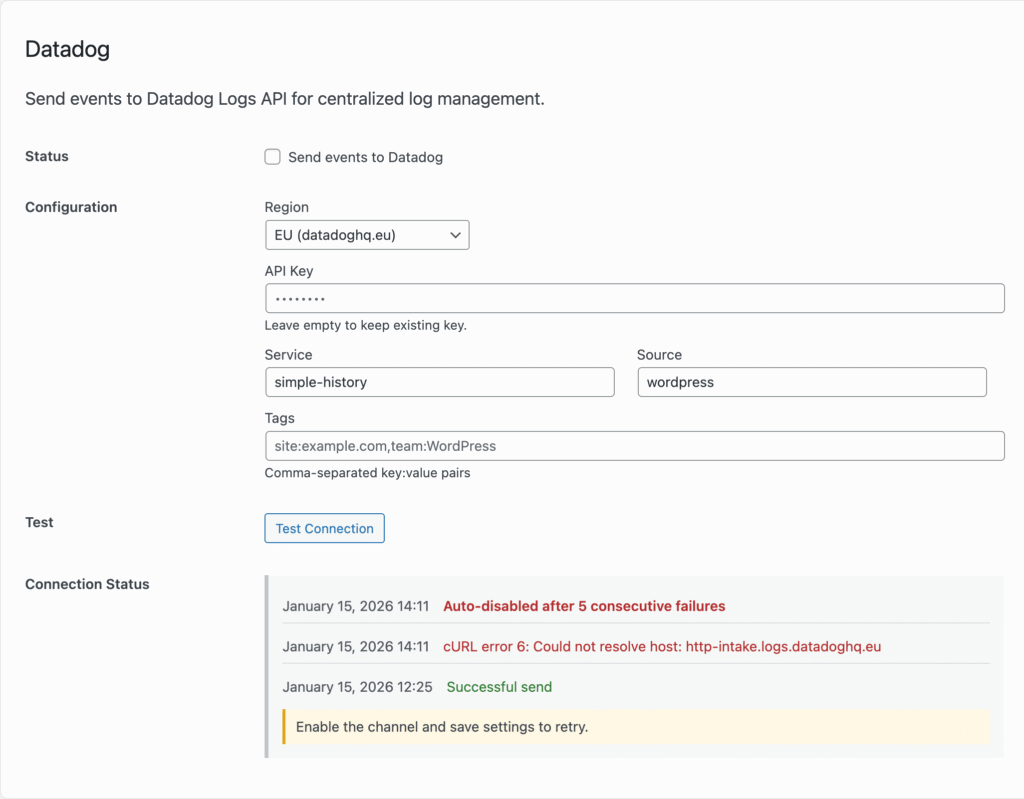The width and height of the screenshot is (1024, 799).
Task: Click the January 15, 2026 12:25 timestamp
Action: [357, 687]
